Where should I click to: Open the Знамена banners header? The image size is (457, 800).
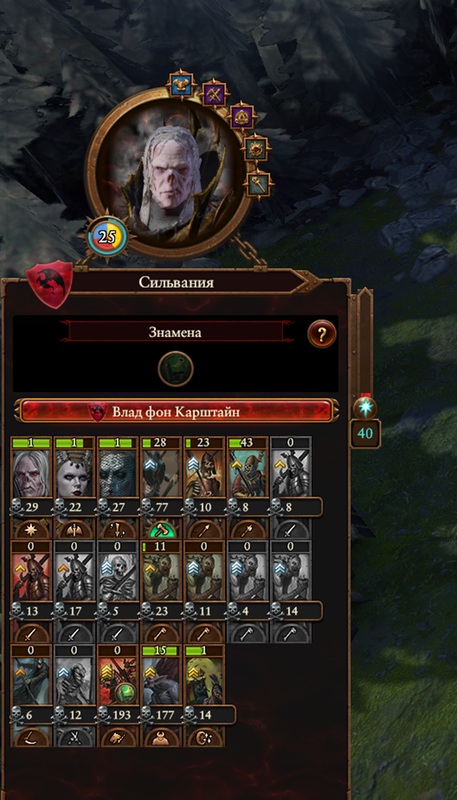(175, 332)
